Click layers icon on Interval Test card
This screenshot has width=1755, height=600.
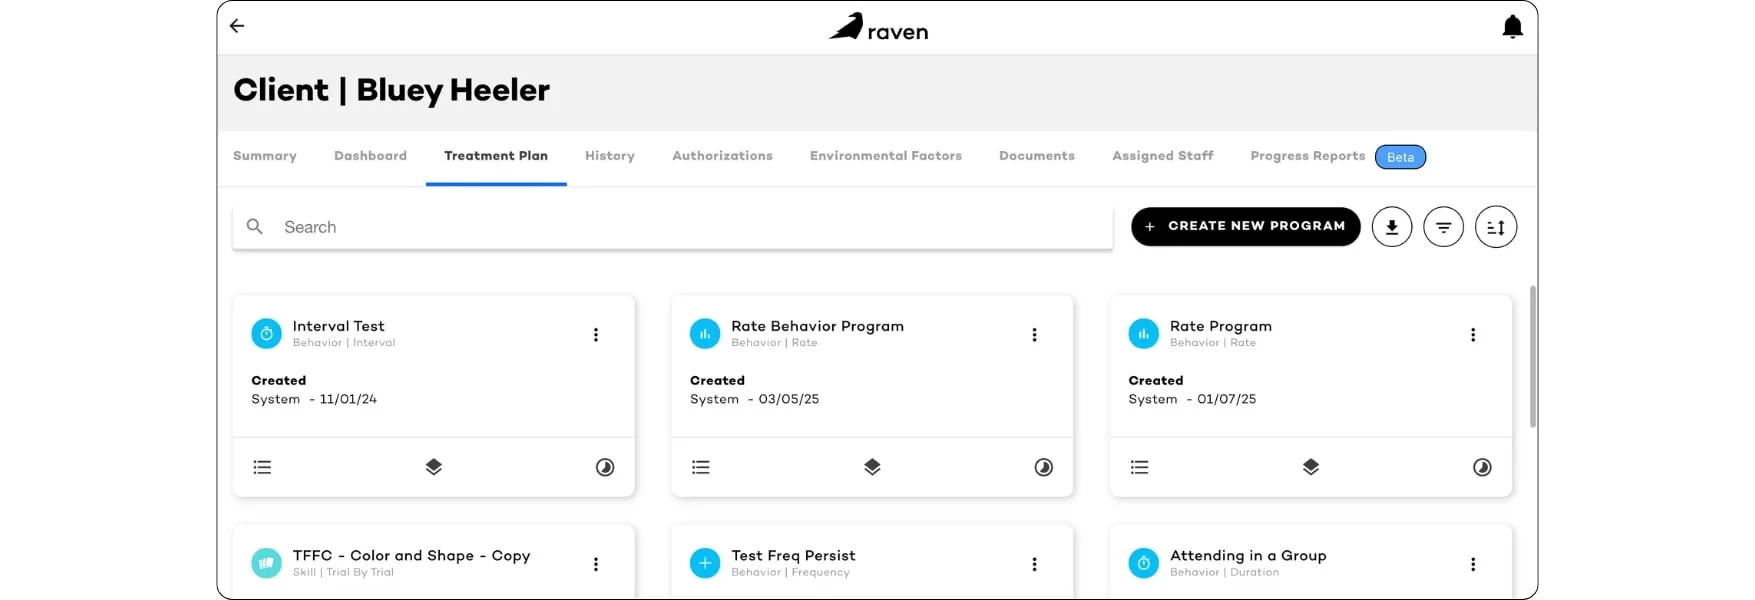[433, 467]
